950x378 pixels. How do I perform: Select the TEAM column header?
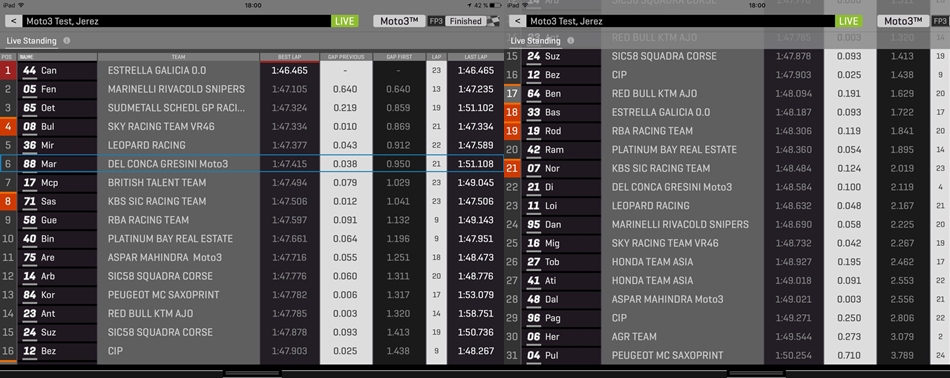click(x=179, y=57)
